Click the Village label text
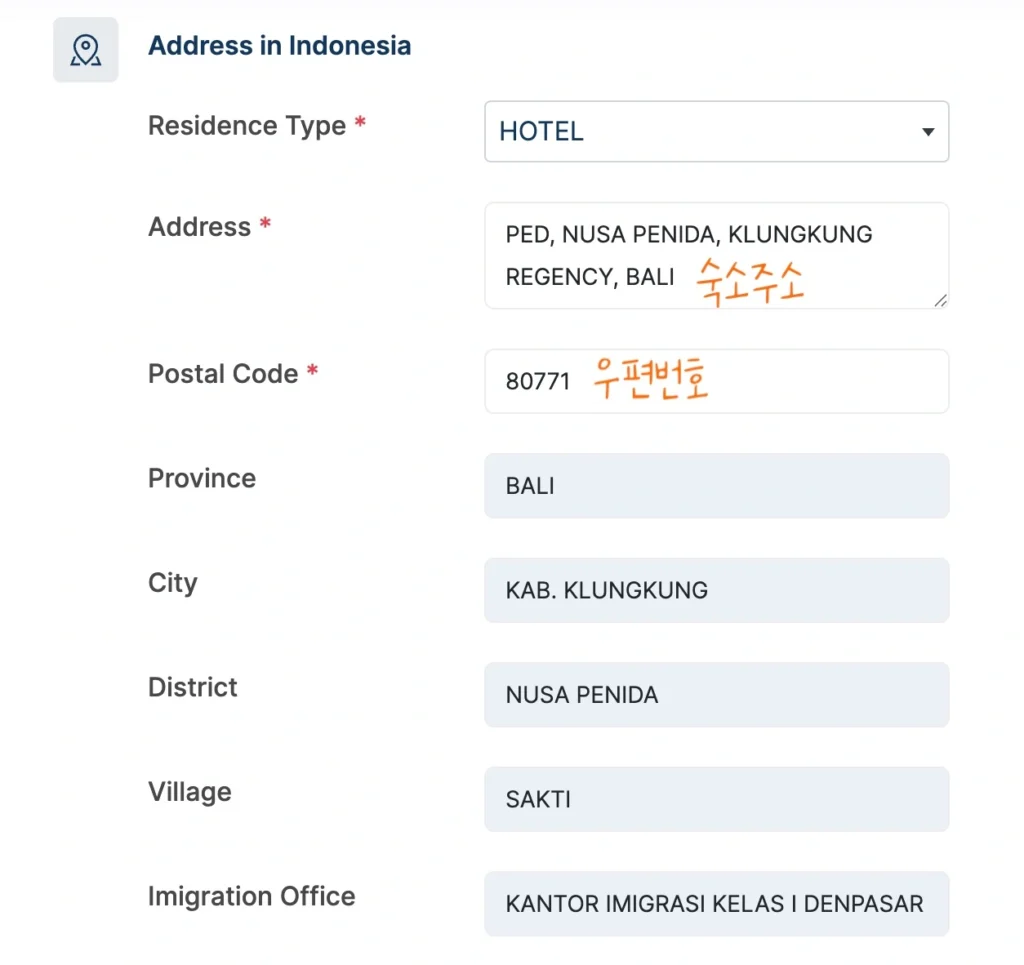Screen dimensions: 1024x965 coord(190,792)
